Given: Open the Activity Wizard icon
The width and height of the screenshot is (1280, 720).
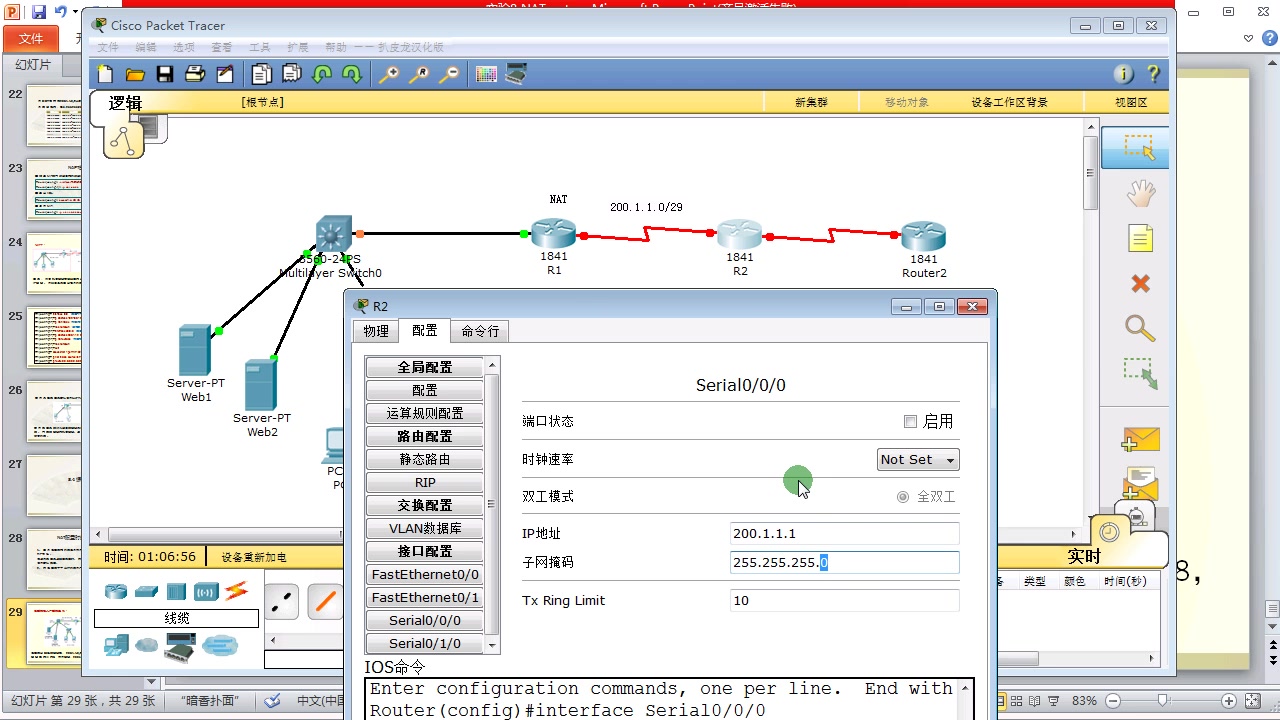Looking at the screenshot, I should tap(225, 74).
